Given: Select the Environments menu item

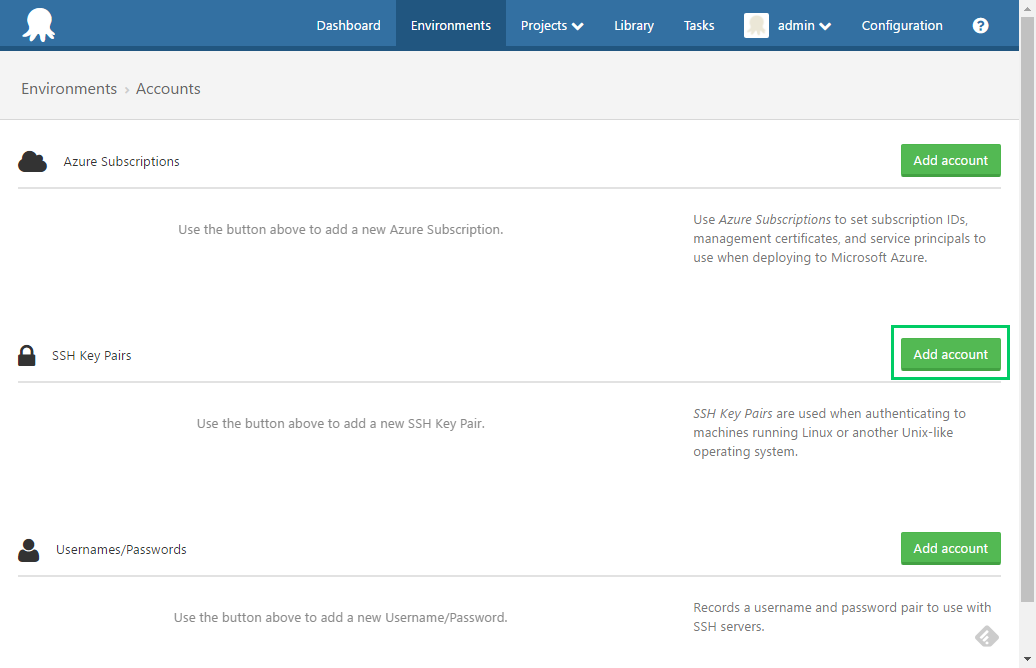Looking at the screenshot, I should 451,26.
